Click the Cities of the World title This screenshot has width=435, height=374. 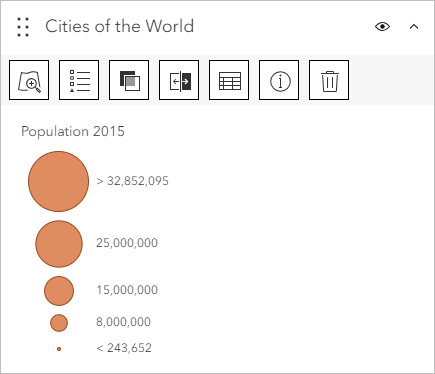(119, 26)
